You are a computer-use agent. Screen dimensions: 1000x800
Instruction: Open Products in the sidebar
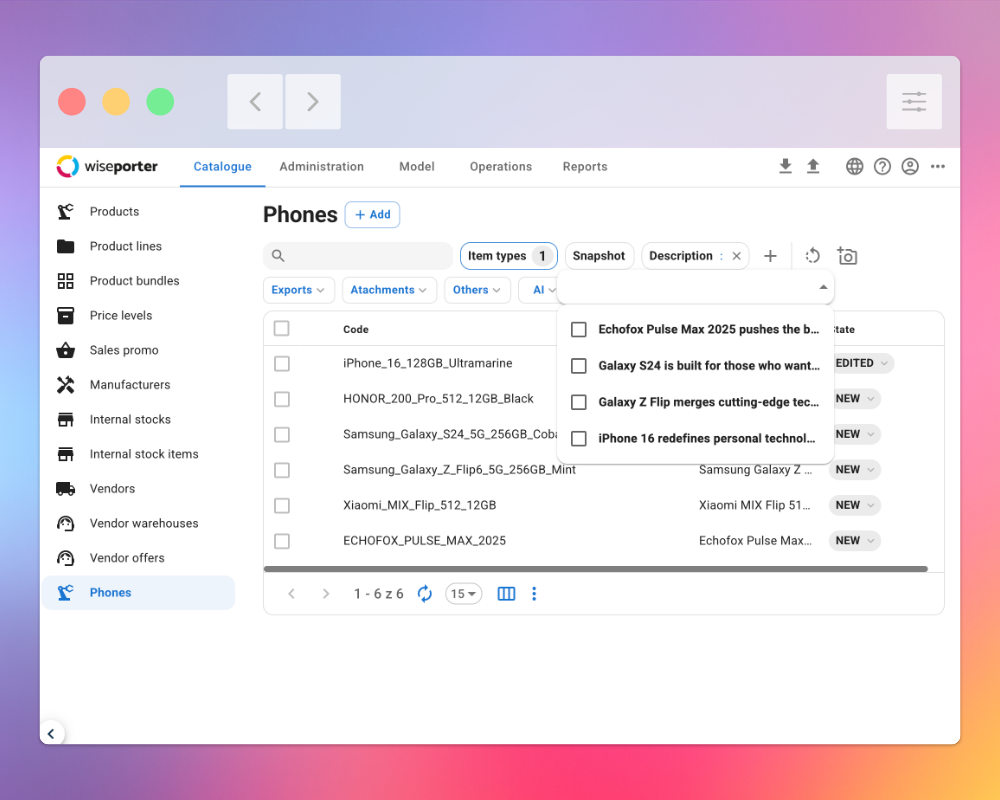coord(138,212)
